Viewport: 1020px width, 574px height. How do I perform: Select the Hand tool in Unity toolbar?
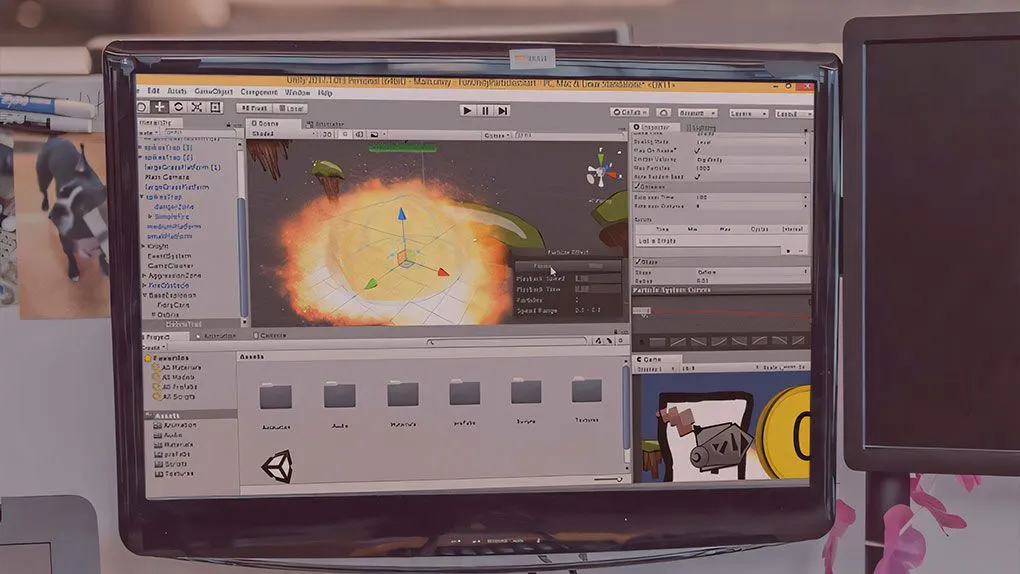(x=142, y=107)
